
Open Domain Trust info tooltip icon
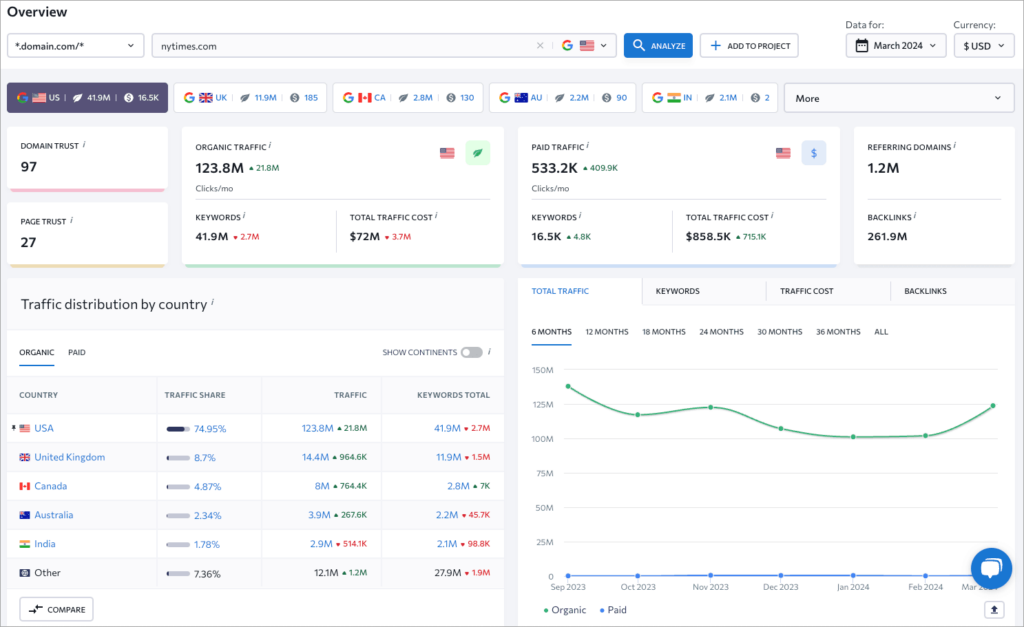[84, 144]
